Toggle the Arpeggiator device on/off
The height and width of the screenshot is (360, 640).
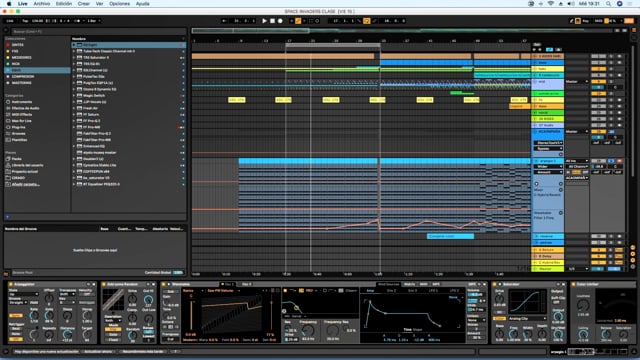pyautogui.click(x=11, y=284)
